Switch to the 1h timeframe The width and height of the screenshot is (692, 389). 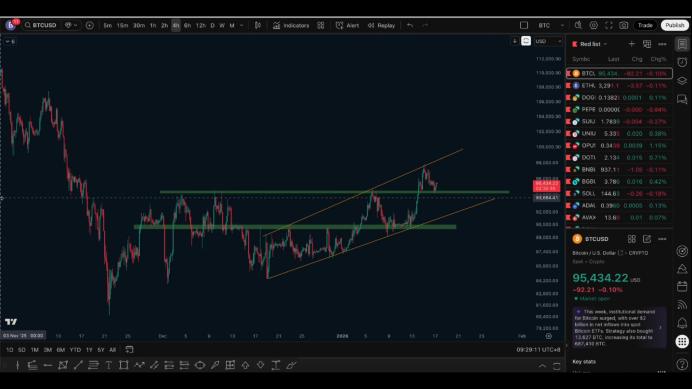pyautogui.click(x=153, y=26)
